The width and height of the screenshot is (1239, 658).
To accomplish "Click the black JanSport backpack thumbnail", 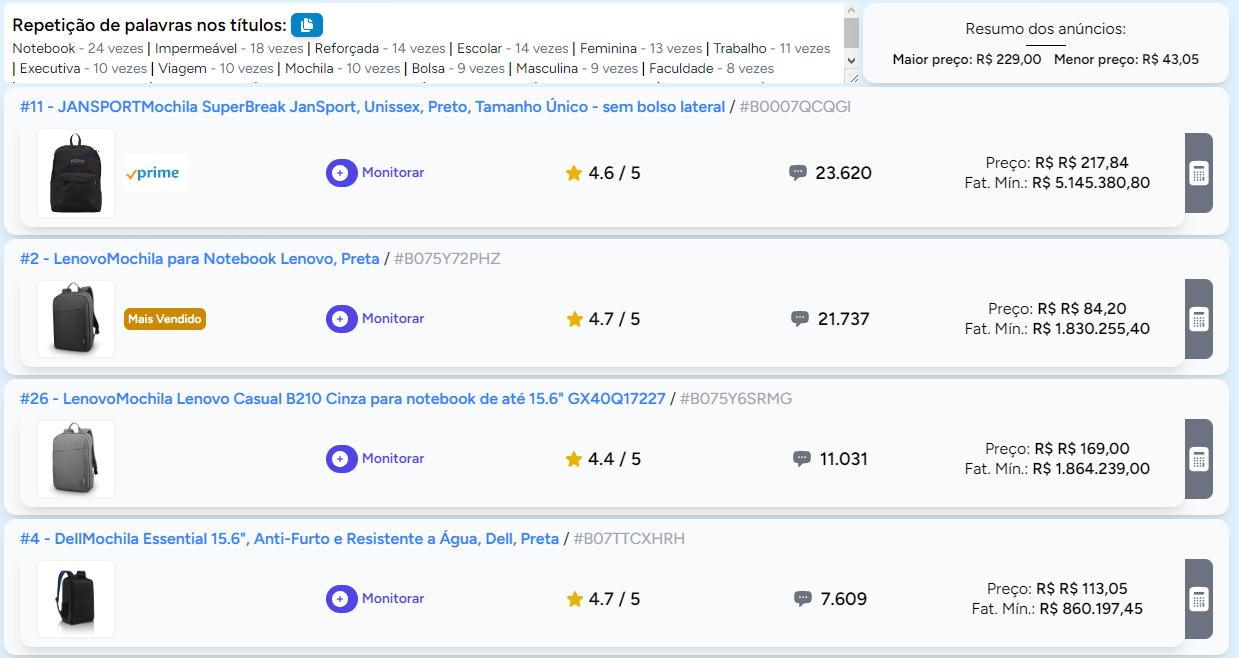I will pyautogui.click(x=76, y=173).
